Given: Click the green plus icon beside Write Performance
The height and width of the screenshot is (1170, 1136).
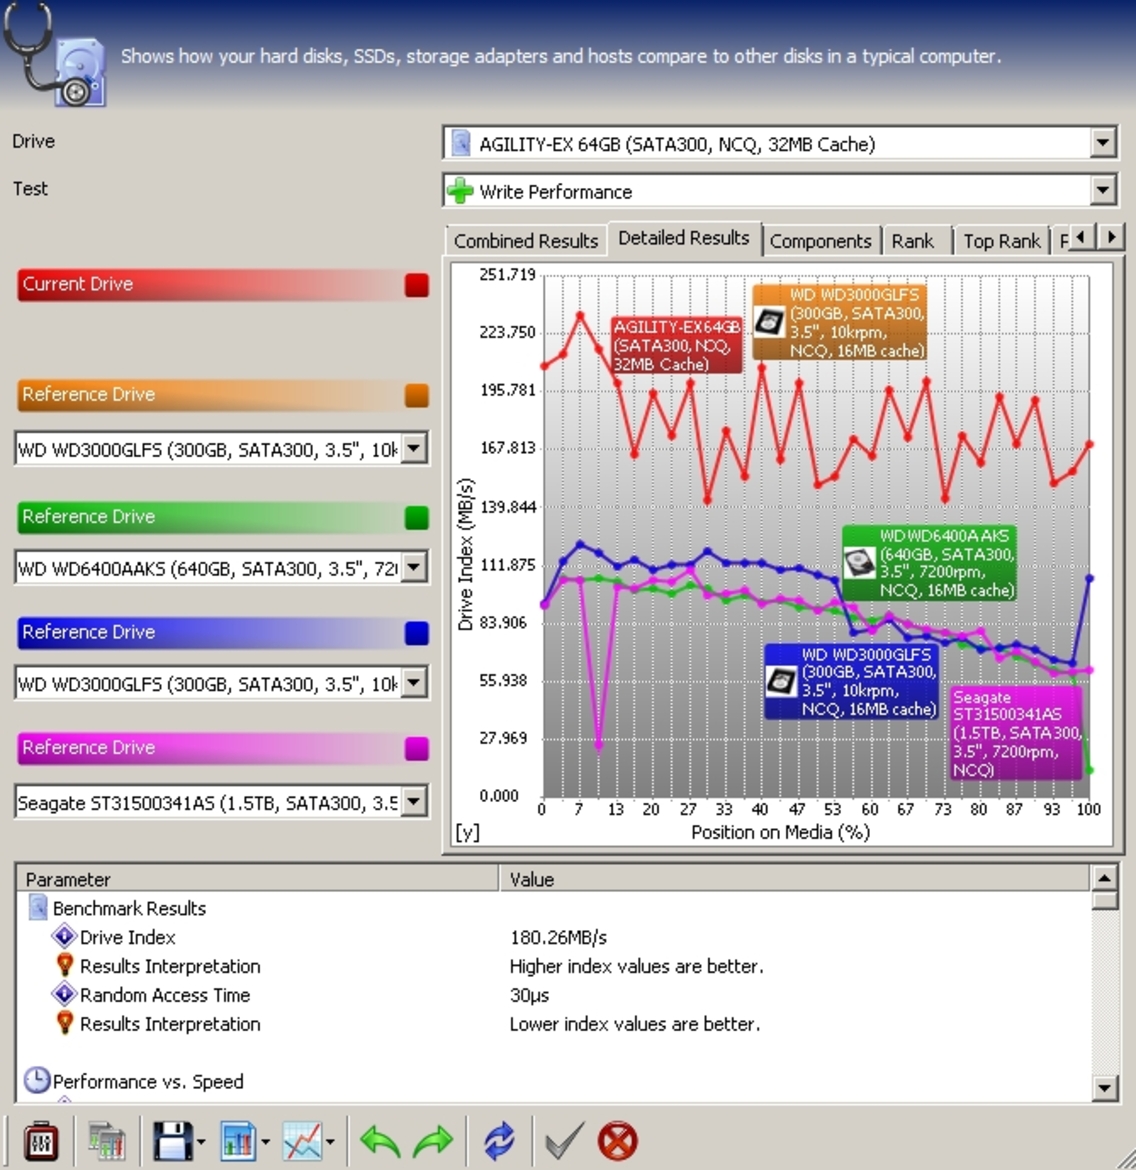Looking at the screenshot, I should point(461,191).
